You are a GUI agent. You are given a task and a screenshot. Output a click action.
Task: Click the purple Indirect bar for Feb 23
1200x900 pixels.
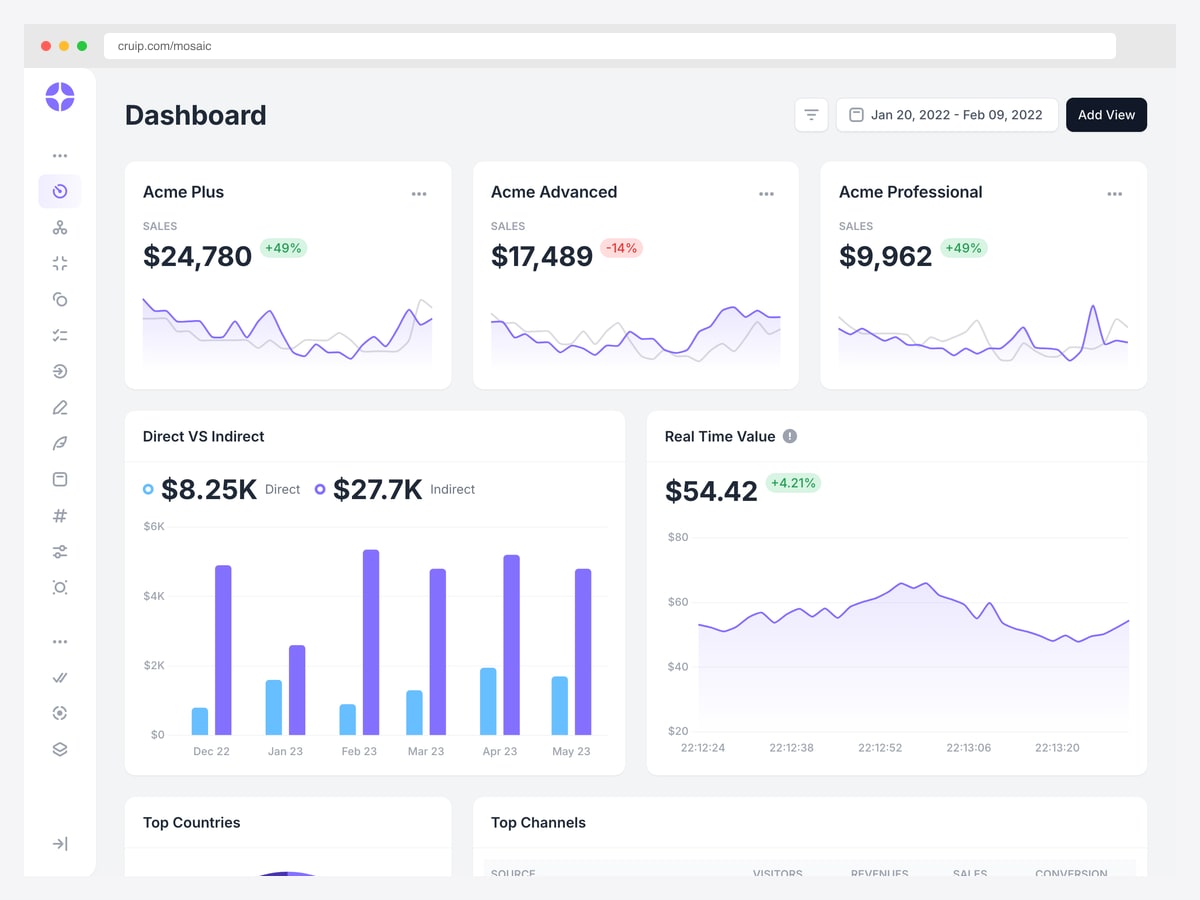pyautogui.click(x=371, y=642)
